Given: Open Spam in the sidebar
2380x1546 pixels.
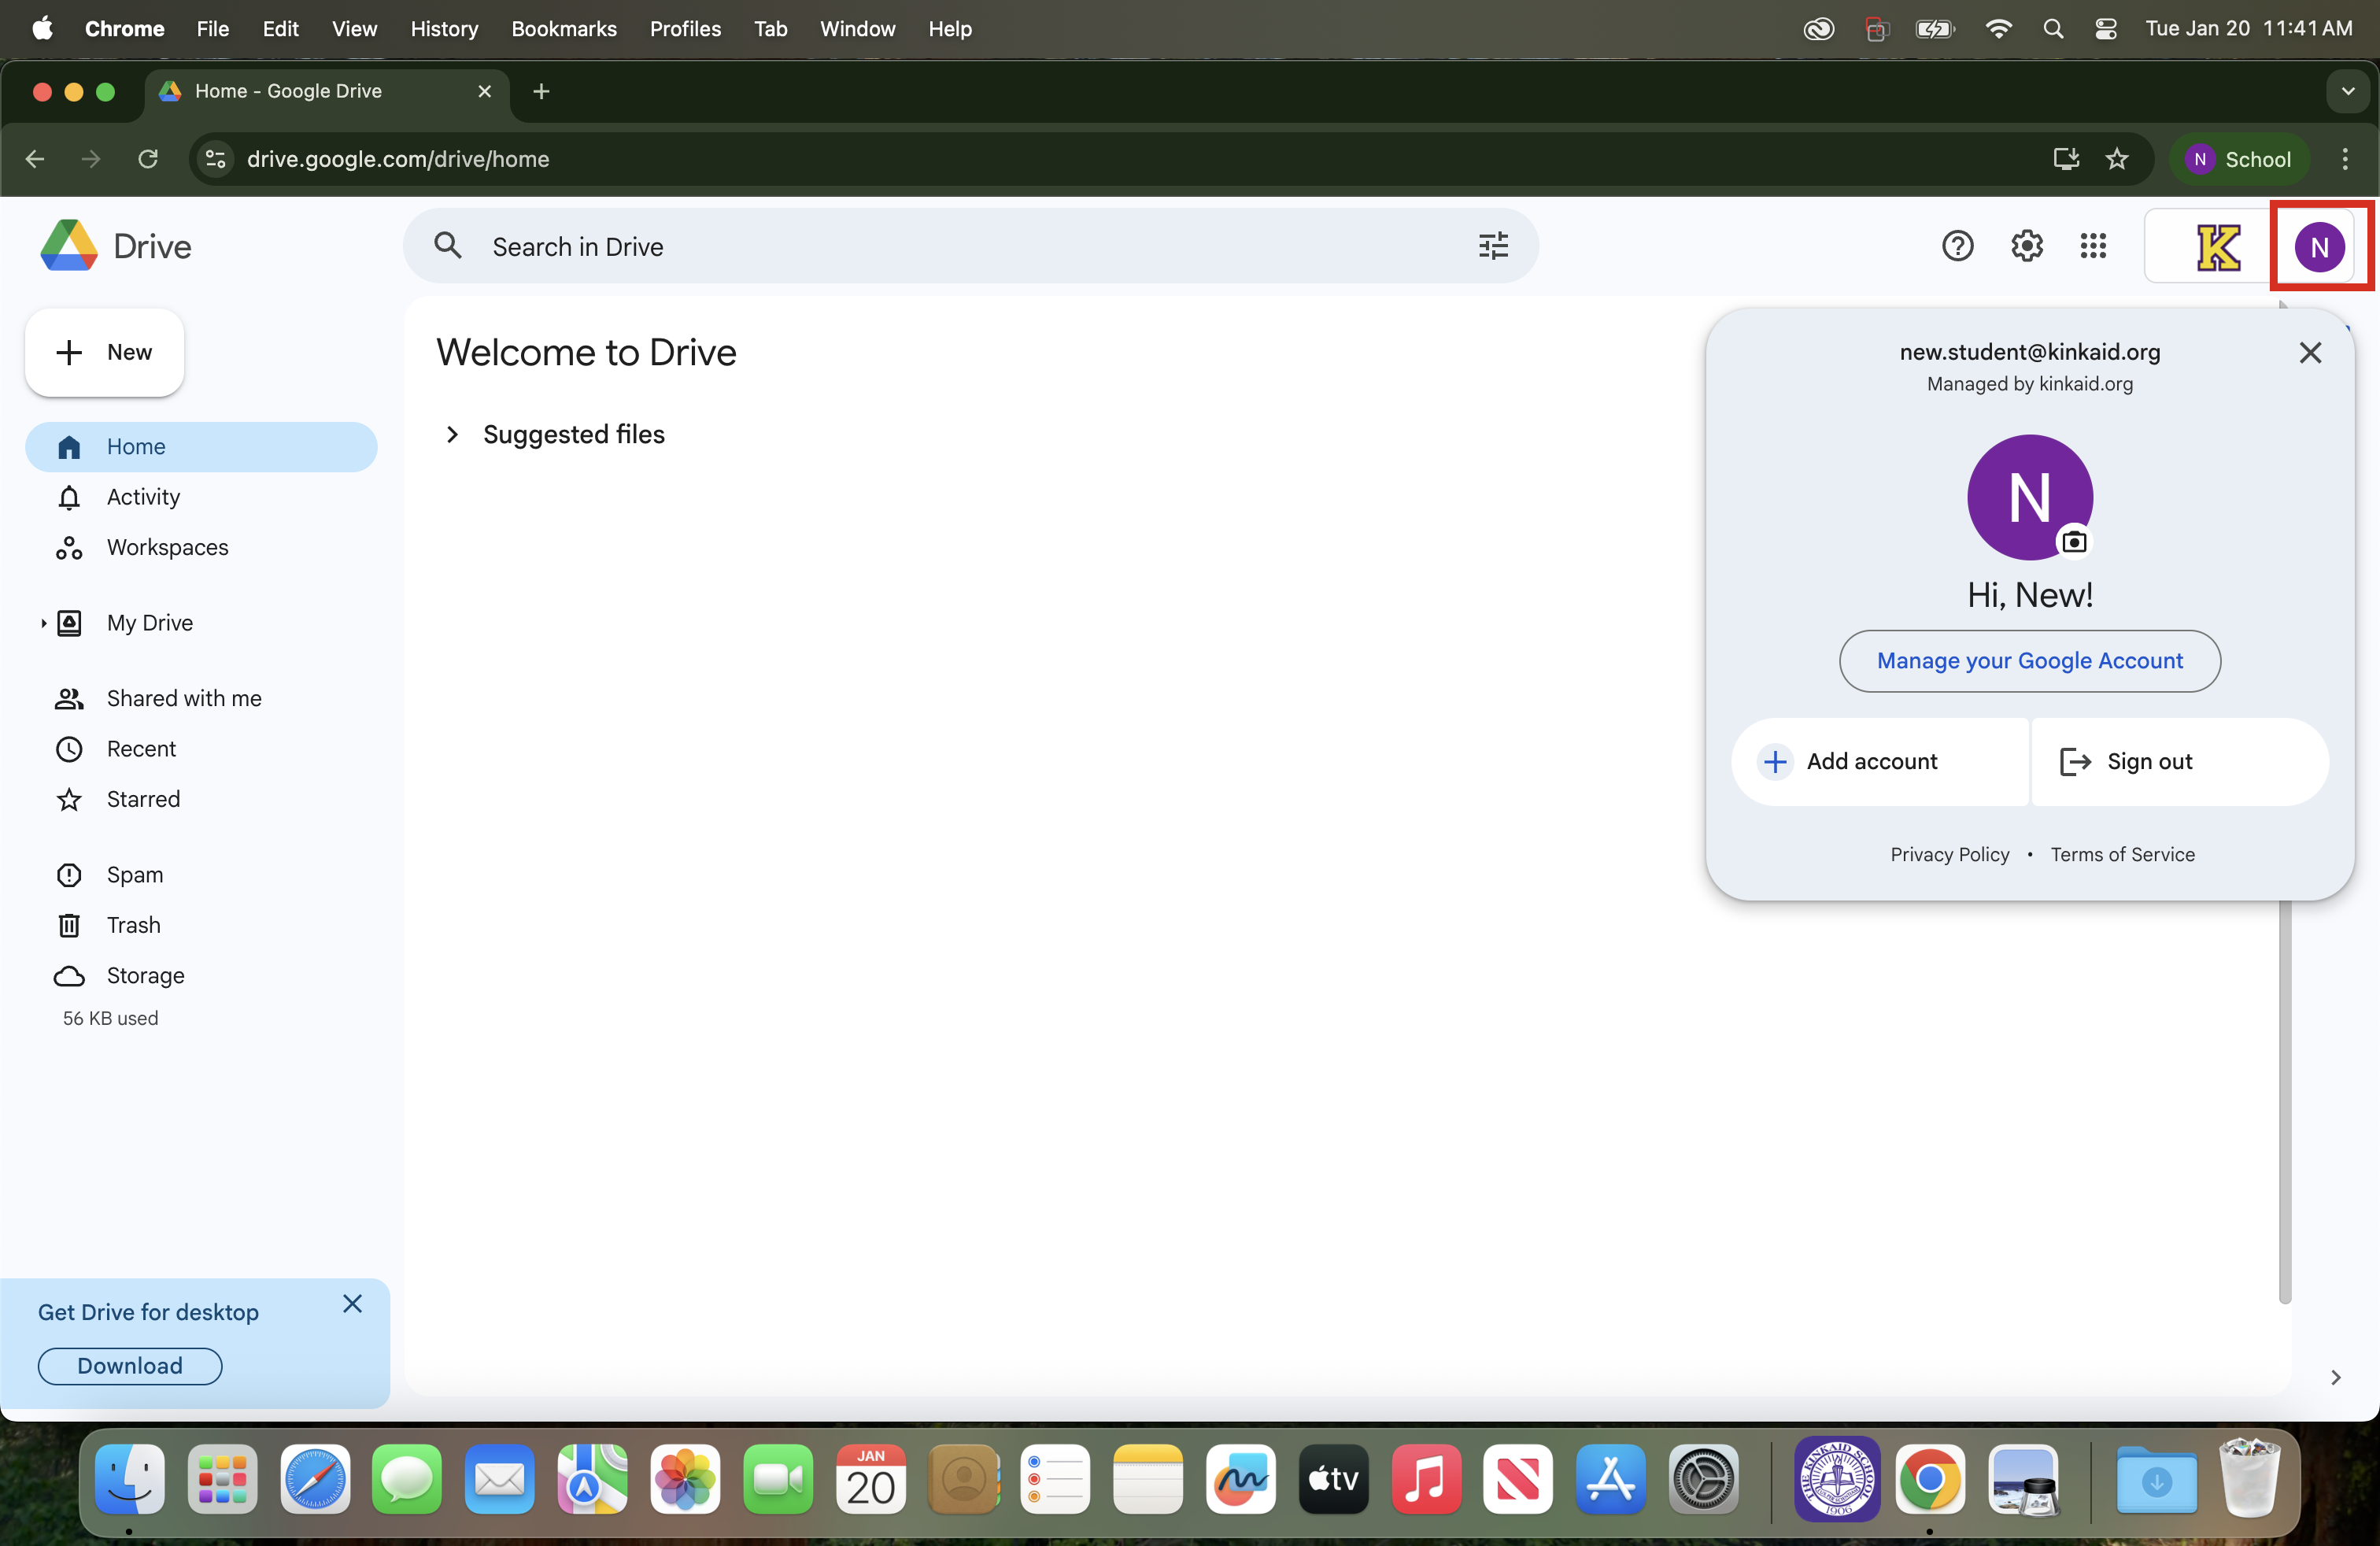Looking at the screenshot, I should [x=134, y=875].
